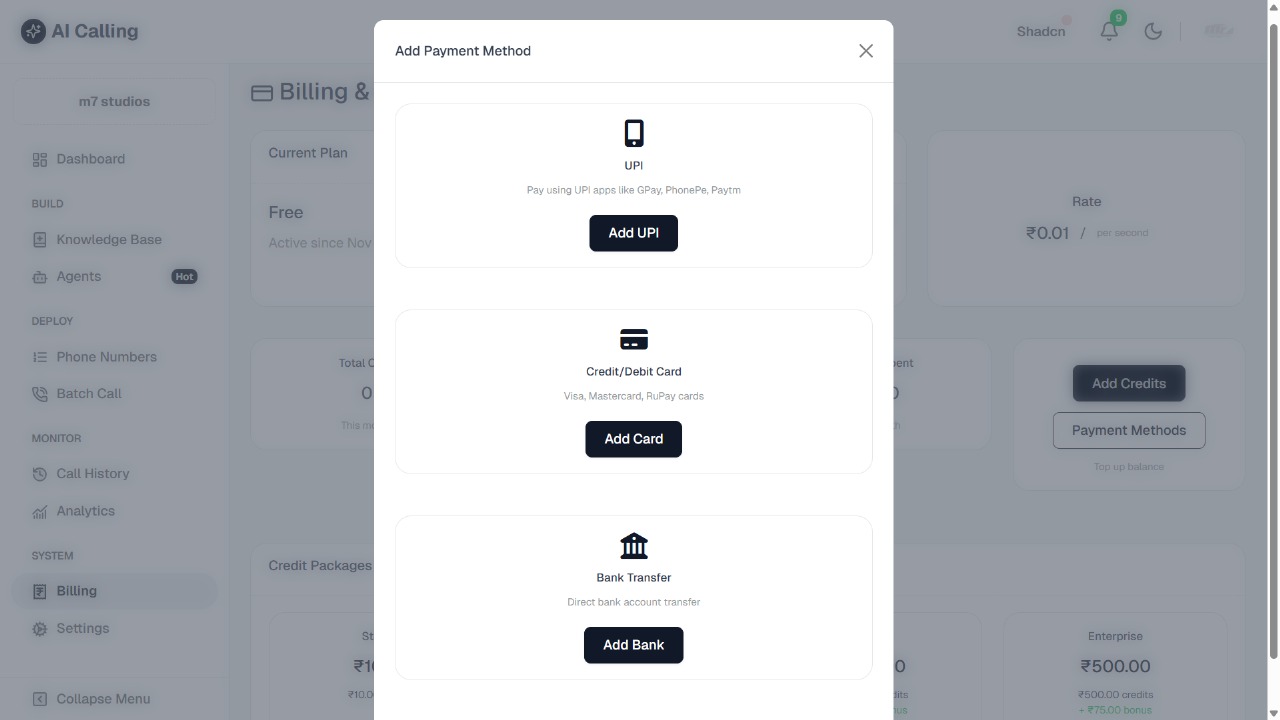Open Analytics using the chart icon
The image size is (1280, 720).
point(39,511)
